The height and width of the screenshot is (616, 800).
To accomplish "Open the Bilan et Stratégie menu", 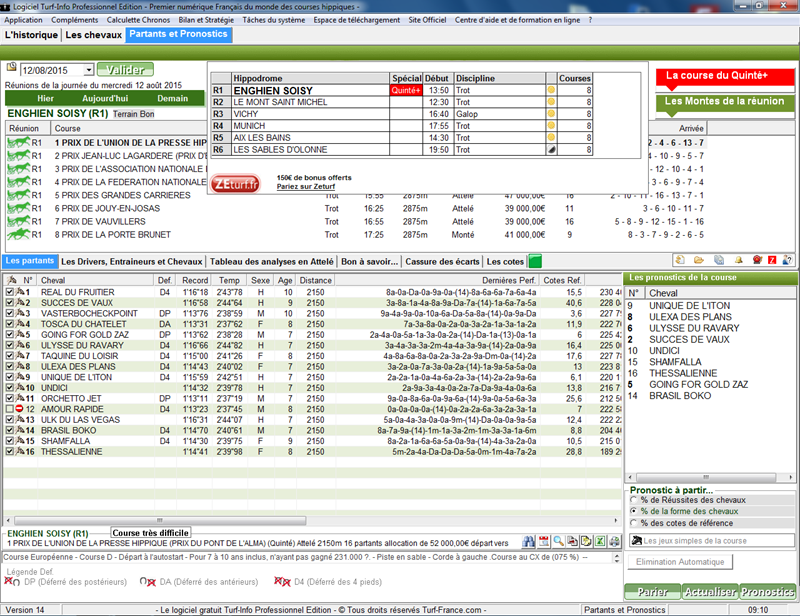I will point(206,20).
